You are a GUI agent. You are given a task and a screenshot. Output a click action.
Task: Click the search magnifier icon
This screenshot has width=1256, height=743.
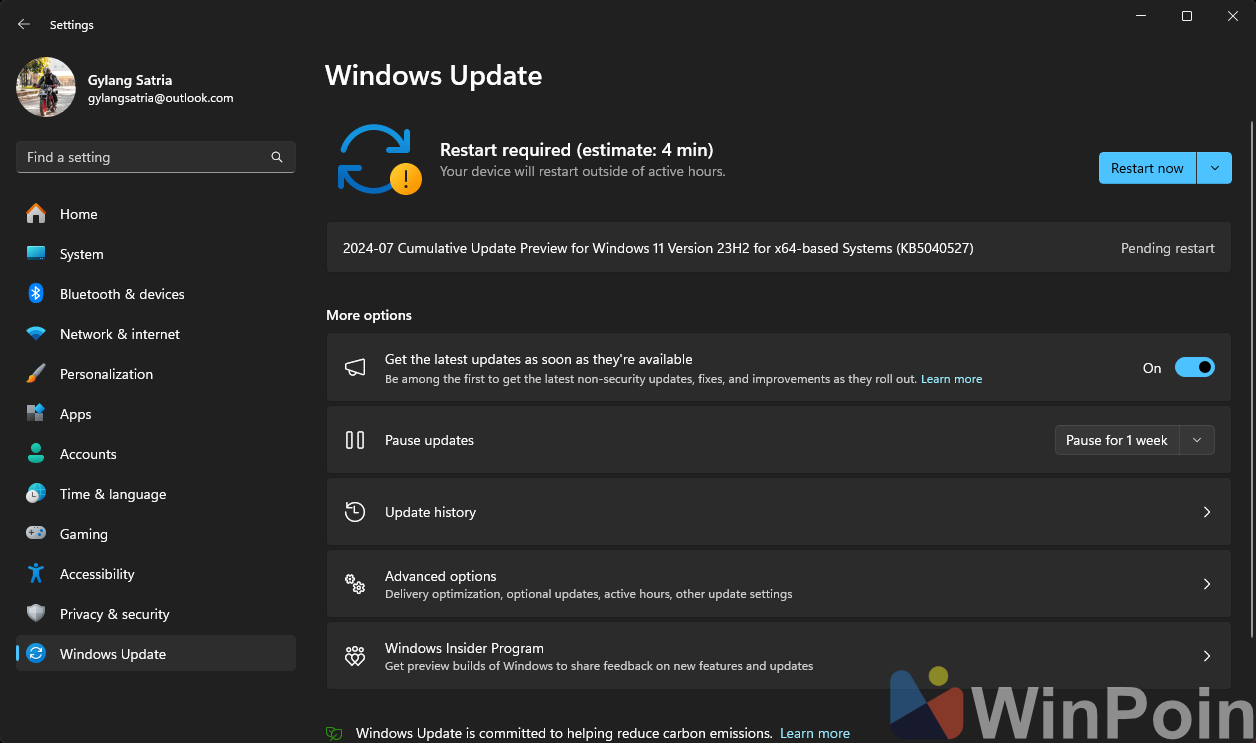click(x=277, y=157)
